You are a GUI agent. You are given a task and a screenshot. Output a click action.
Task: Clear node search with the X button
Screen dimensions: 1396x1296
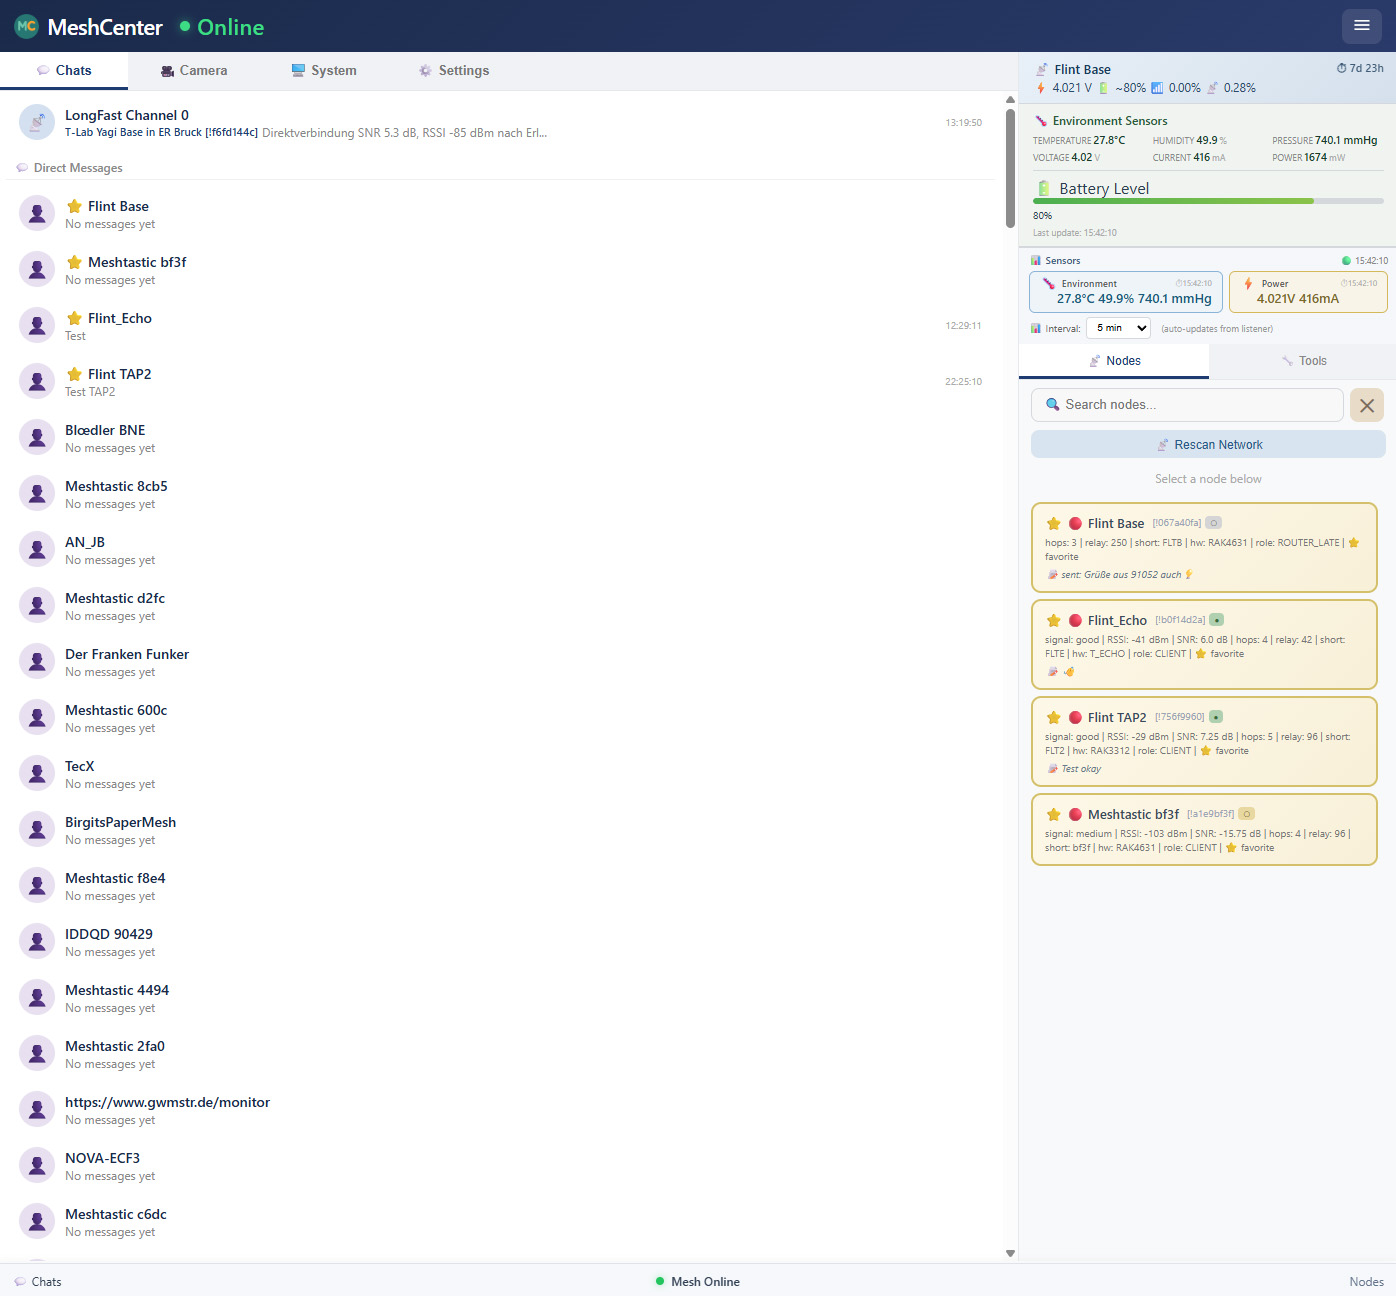(x=1367, y=405)
